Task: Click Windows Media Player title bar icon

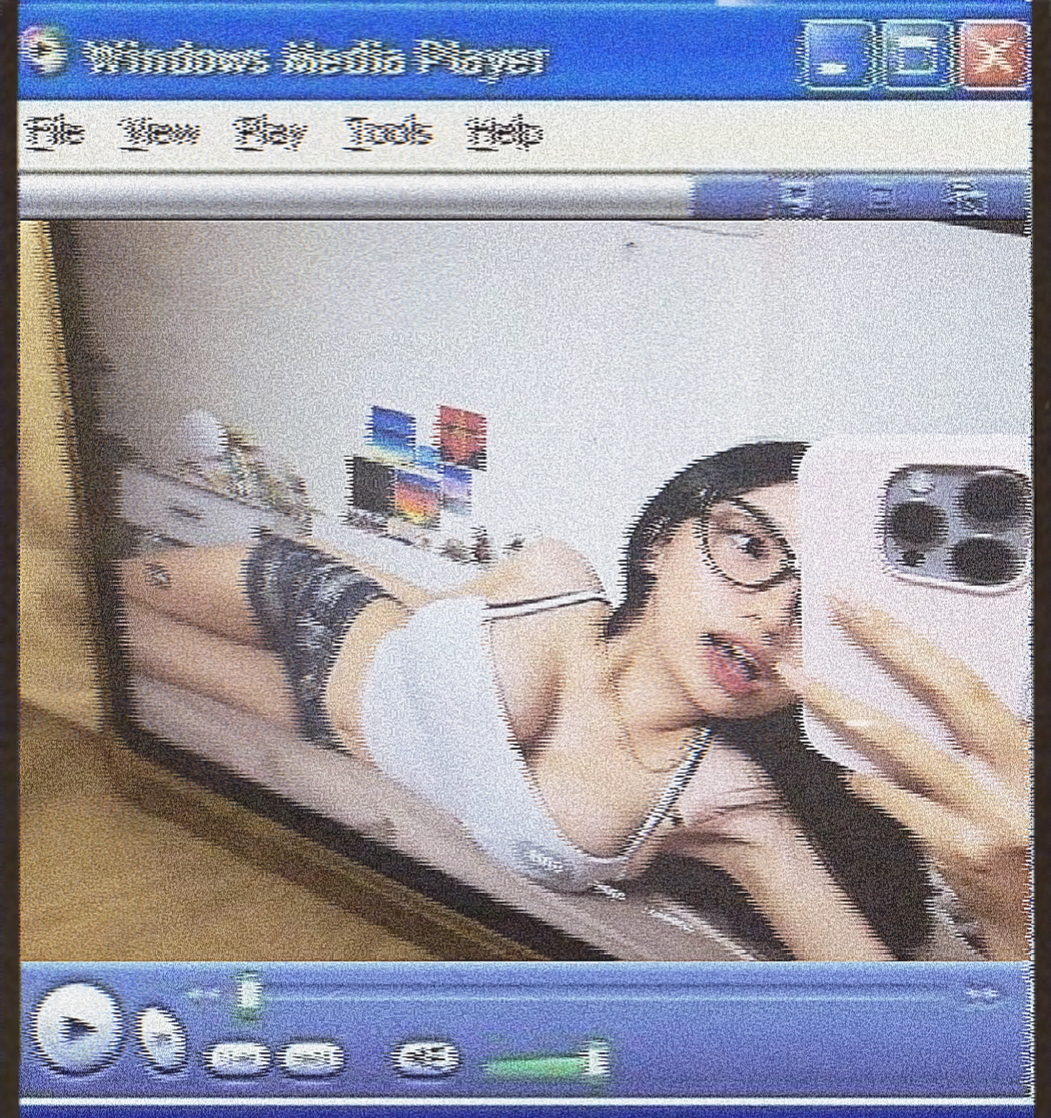Action: pos(44,53)
